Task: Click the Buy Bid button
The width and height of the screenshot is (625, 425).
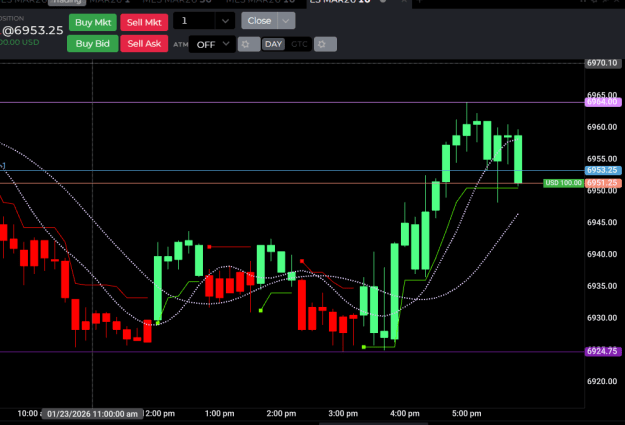Action: coord(92,43)
